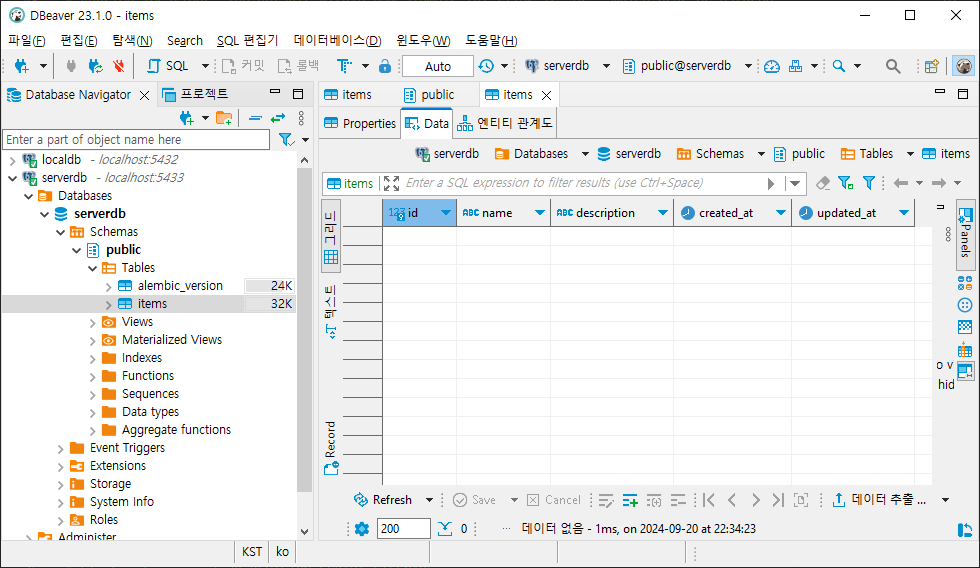Click the 데이터 추출 export button
The height and width of the screenshot is (568, 980).
click(x=881, y=500)
